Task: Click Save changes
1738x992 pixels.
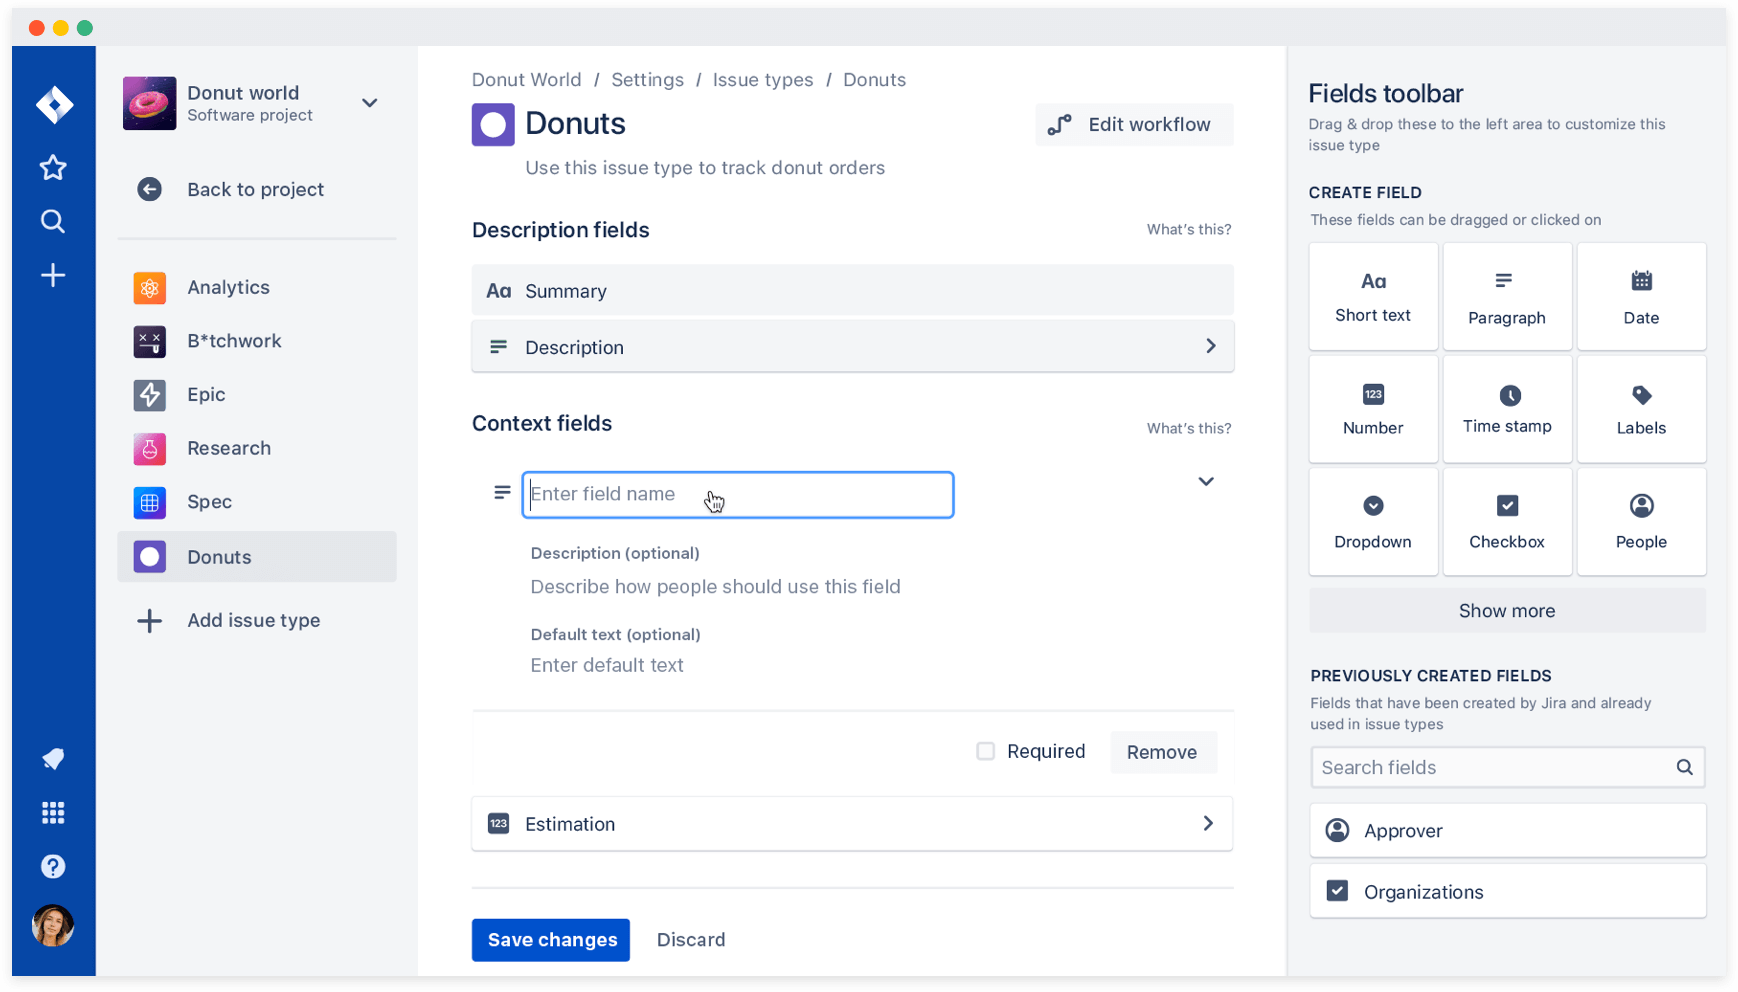Action: [551, 940]
